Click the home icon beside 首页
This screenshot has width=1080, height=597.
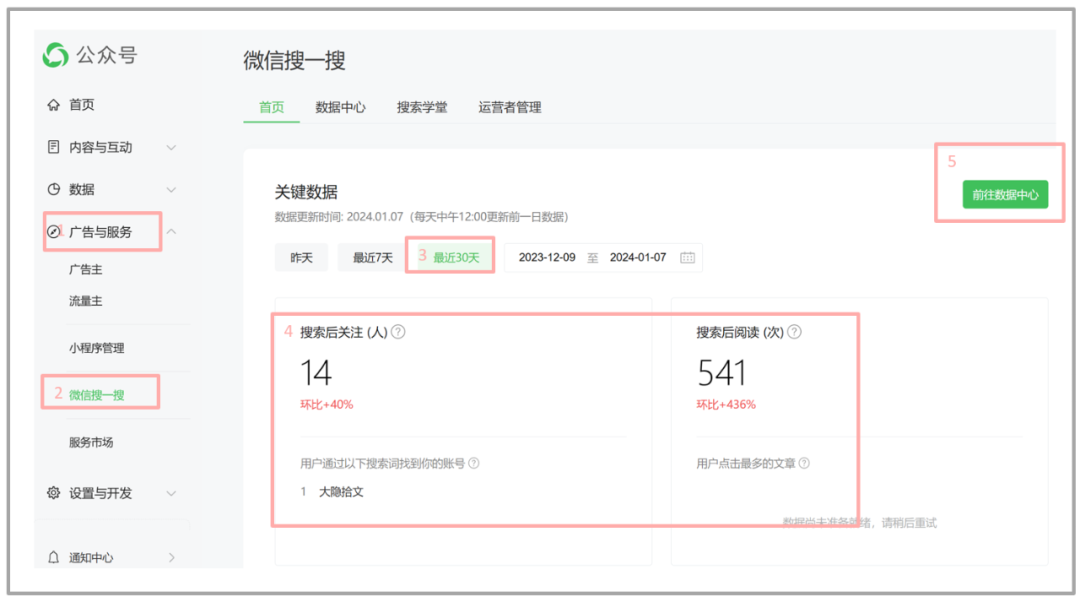pyautogui.click(x=53, y=105)
